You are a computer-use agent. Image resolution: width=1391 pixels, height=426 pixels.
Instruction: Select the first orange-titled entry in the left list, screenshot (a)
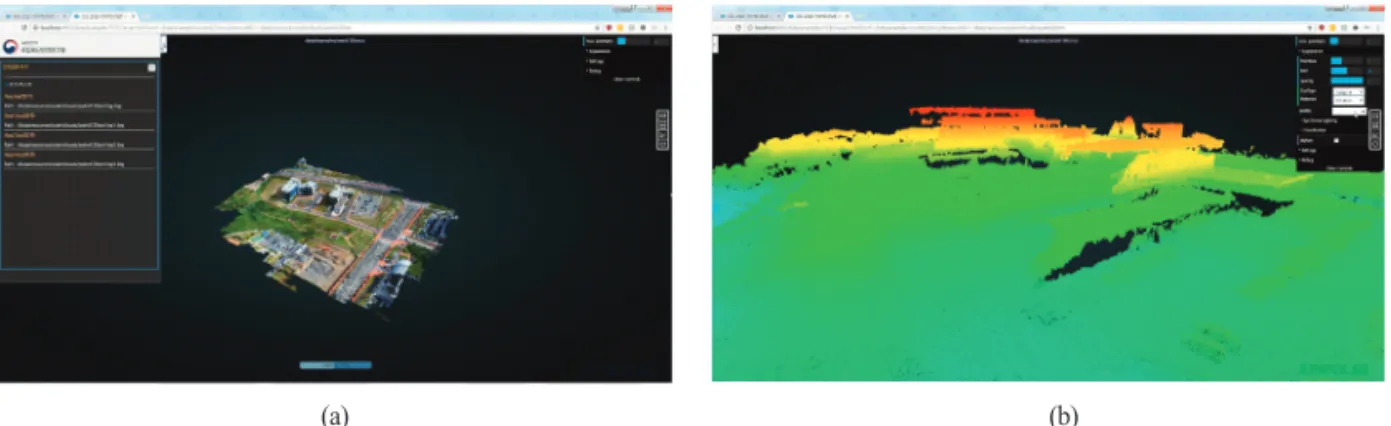pyautogui.click(x=18, y=96)
